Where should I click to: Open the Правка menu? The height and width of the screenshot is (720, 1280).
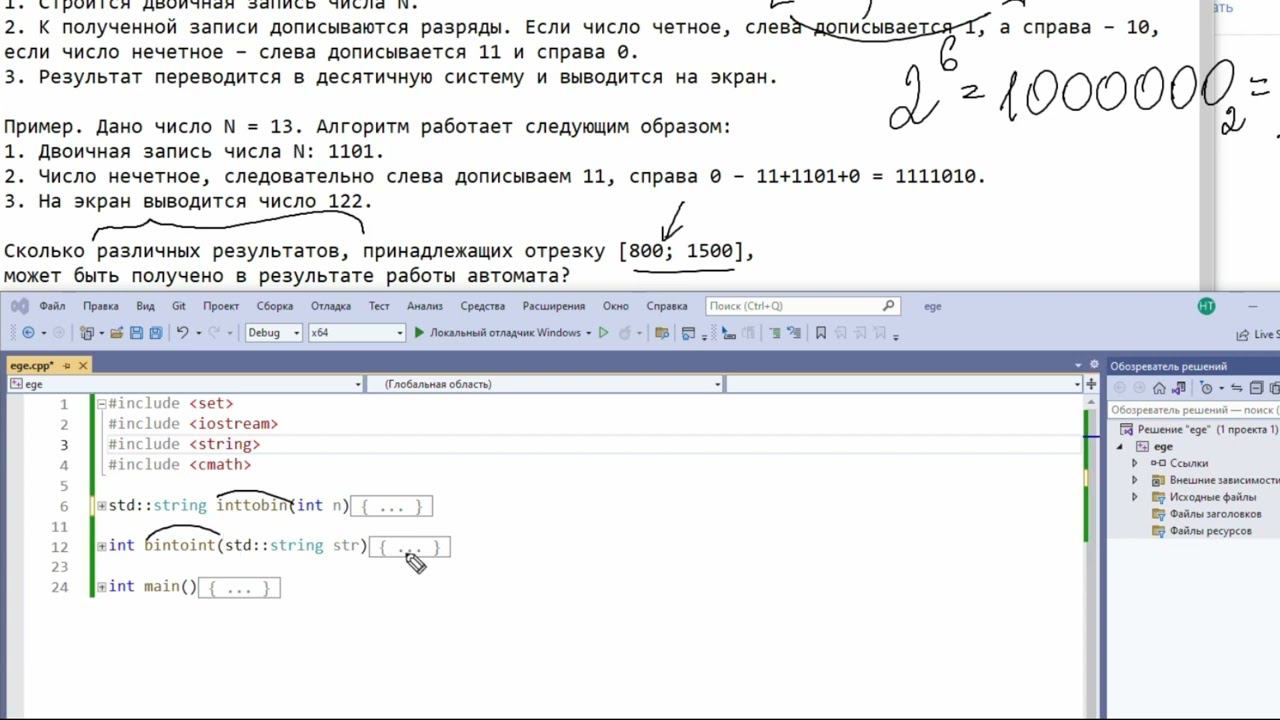click(101, 306)
